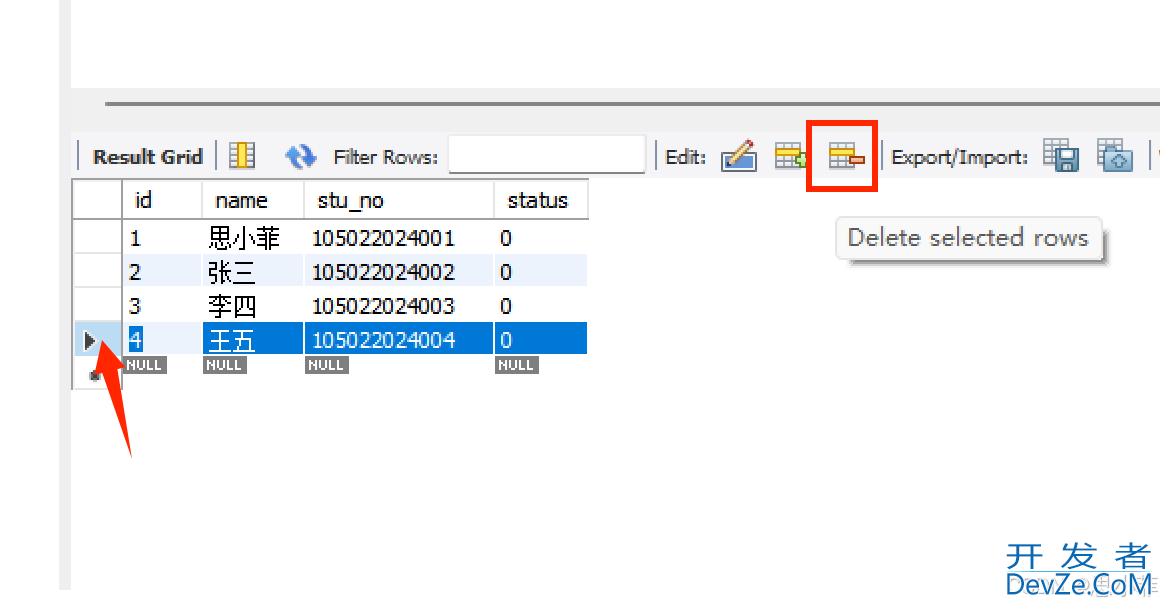Import records from external file icon

tap(1115, 156)
